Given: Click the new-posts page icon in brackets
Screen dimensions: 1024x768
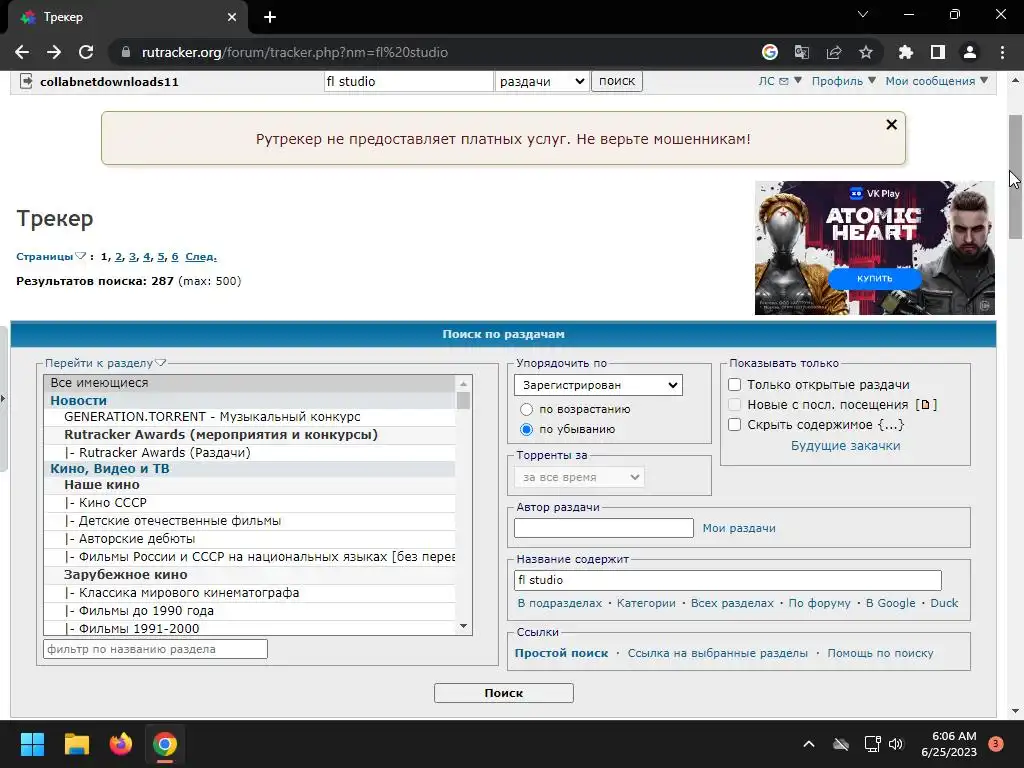Looking at the screenshot, I should [x=925, y=405].
